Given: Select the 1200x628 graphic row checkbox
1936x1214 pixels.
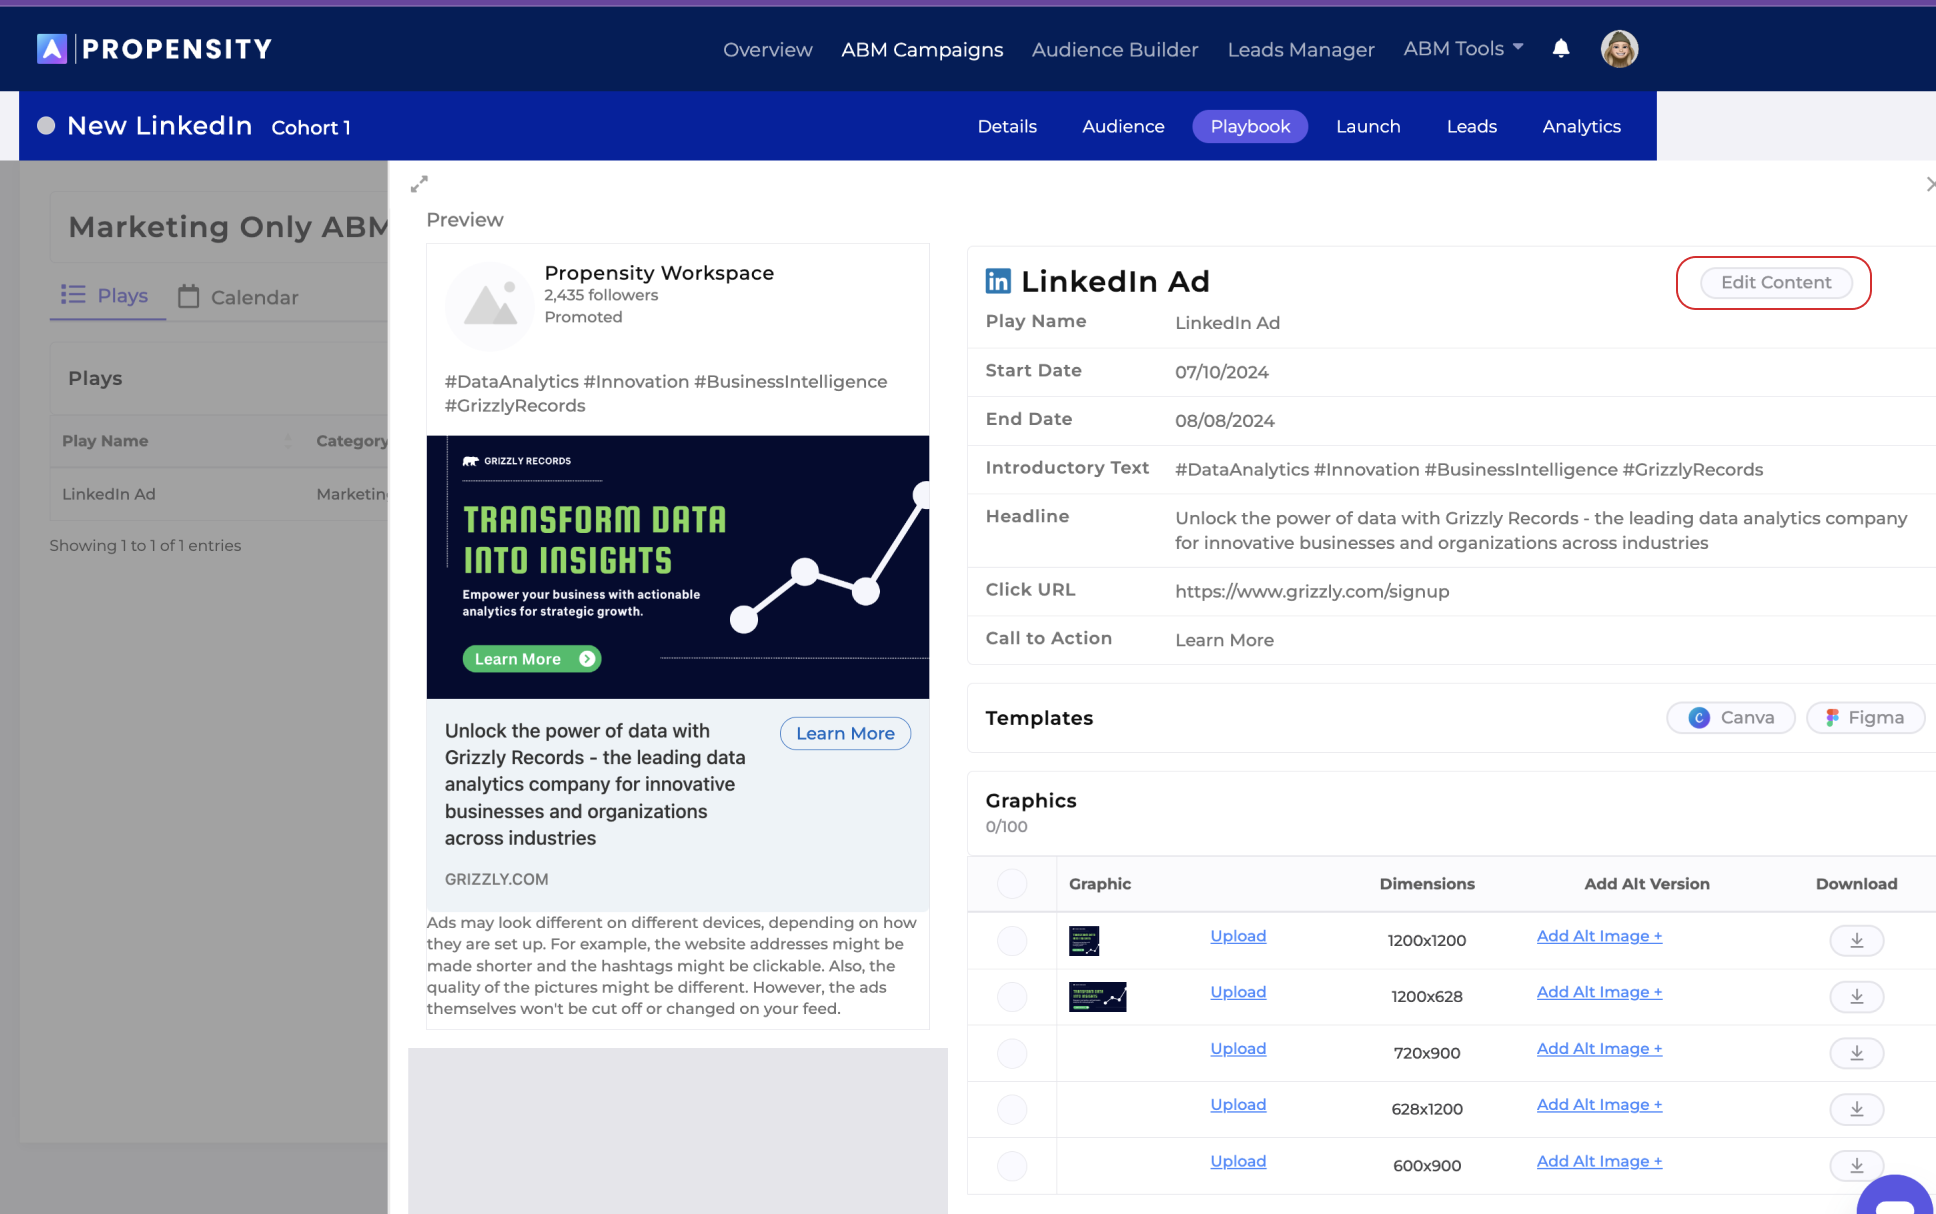Looking at the screenshot, I should point(1012,996).
